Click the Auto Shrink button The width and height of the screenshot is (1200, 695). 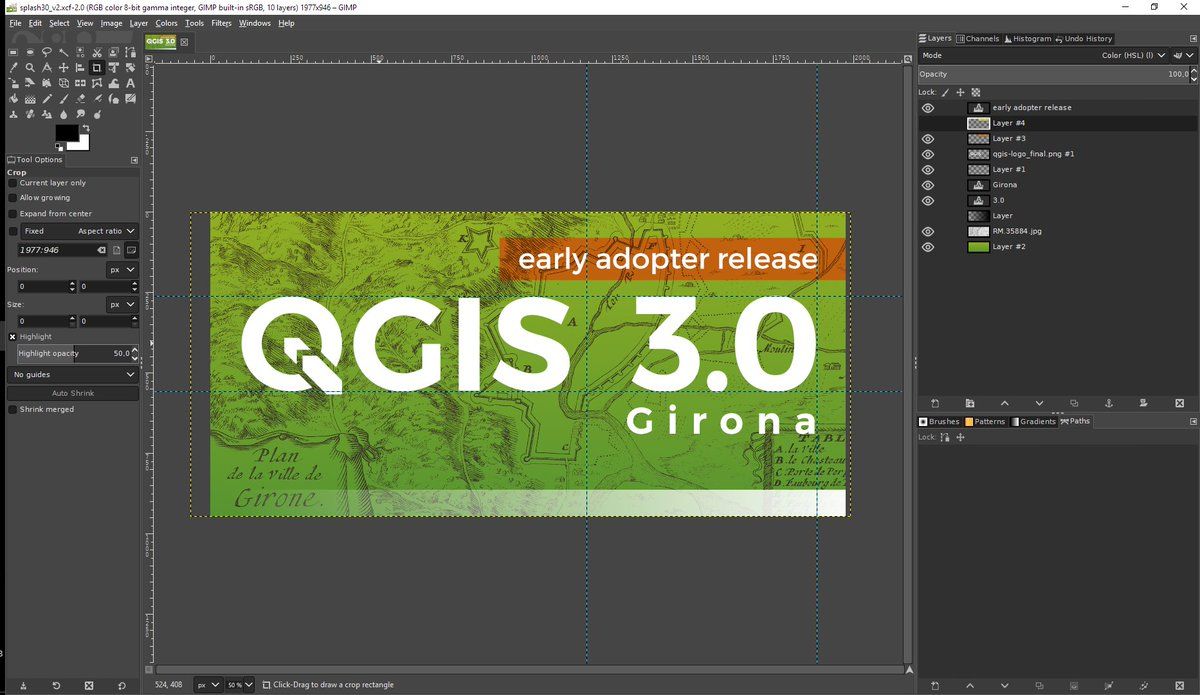73,393
